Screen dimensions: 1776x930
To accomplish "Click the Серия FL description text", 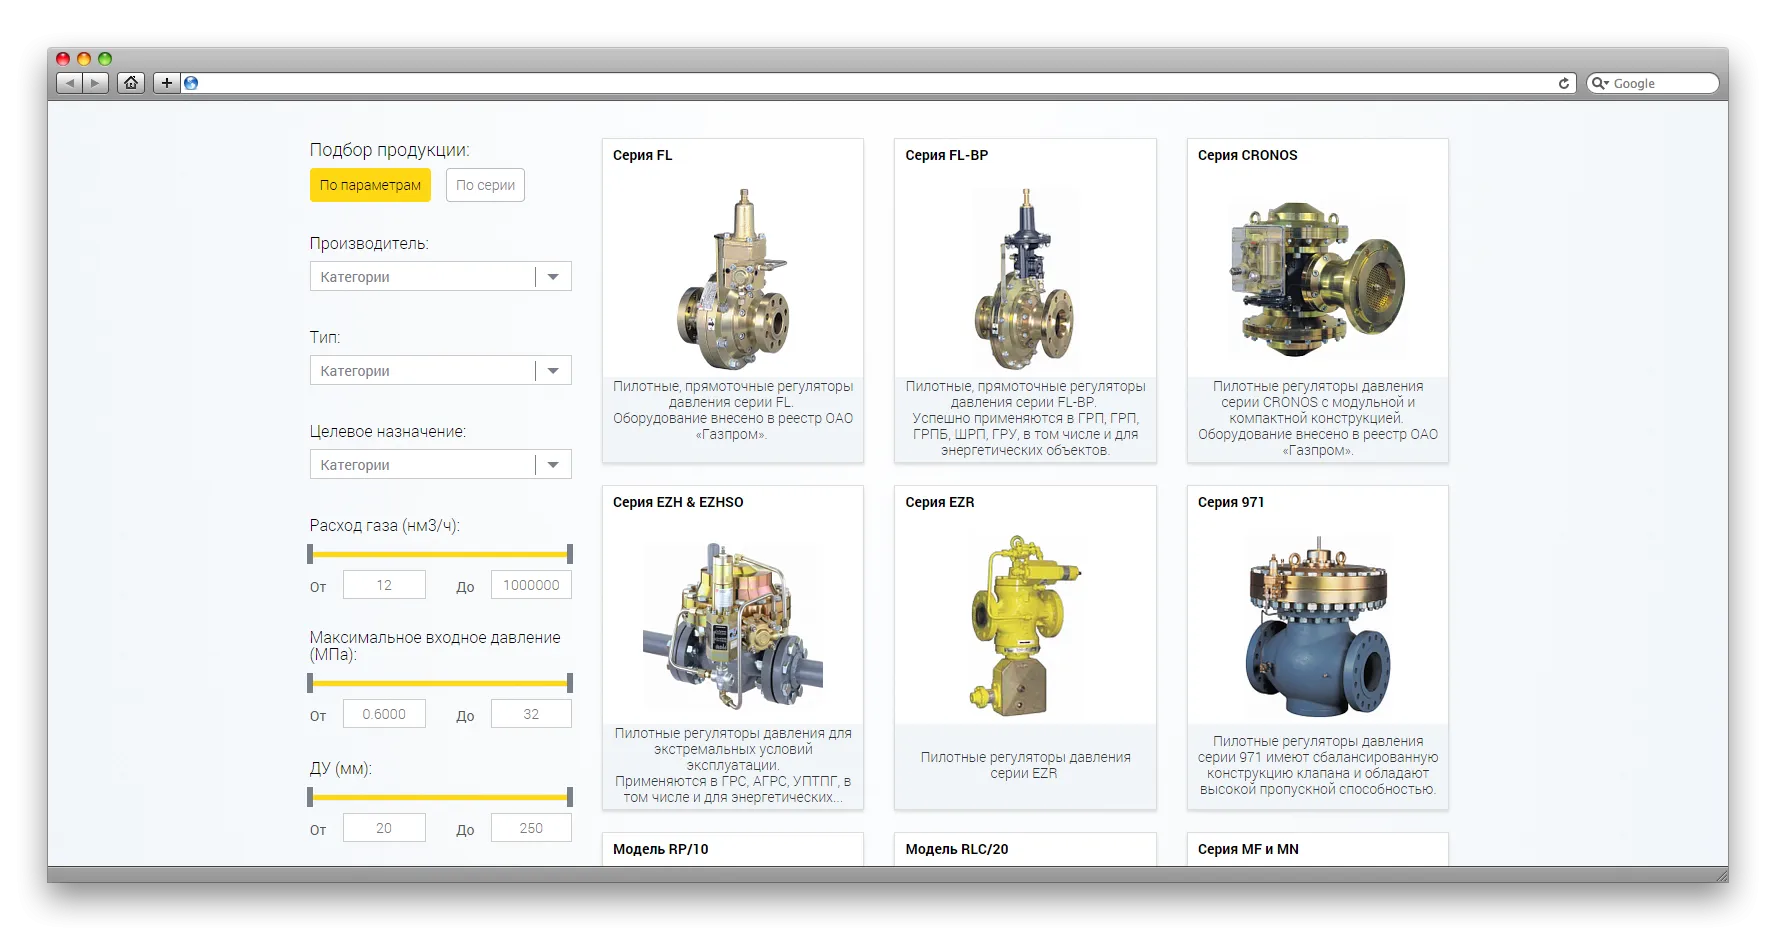I will pyautogui.click(x=733, y=410).
